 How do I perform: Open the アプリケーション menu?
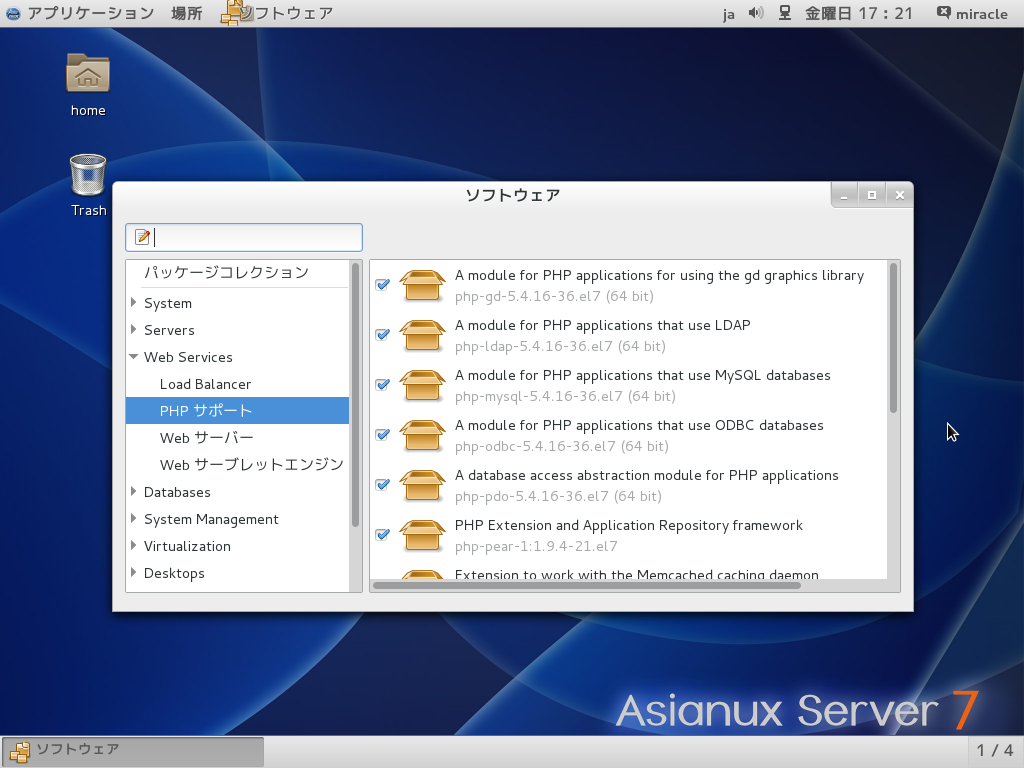pos(90,13)
